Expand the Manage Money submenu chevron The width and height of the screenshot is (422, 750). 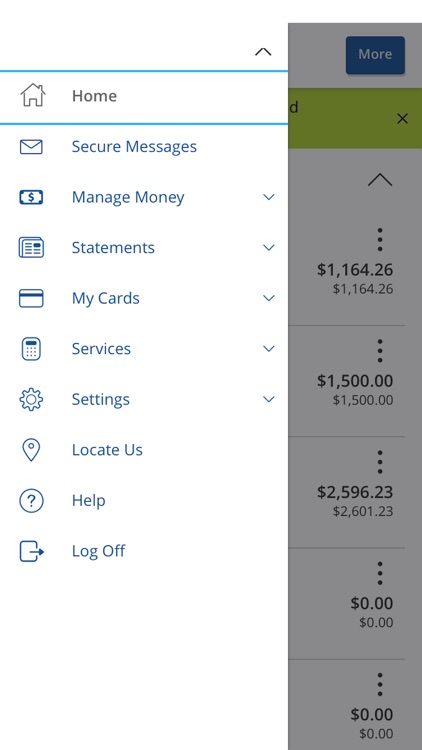click(269, 197)
